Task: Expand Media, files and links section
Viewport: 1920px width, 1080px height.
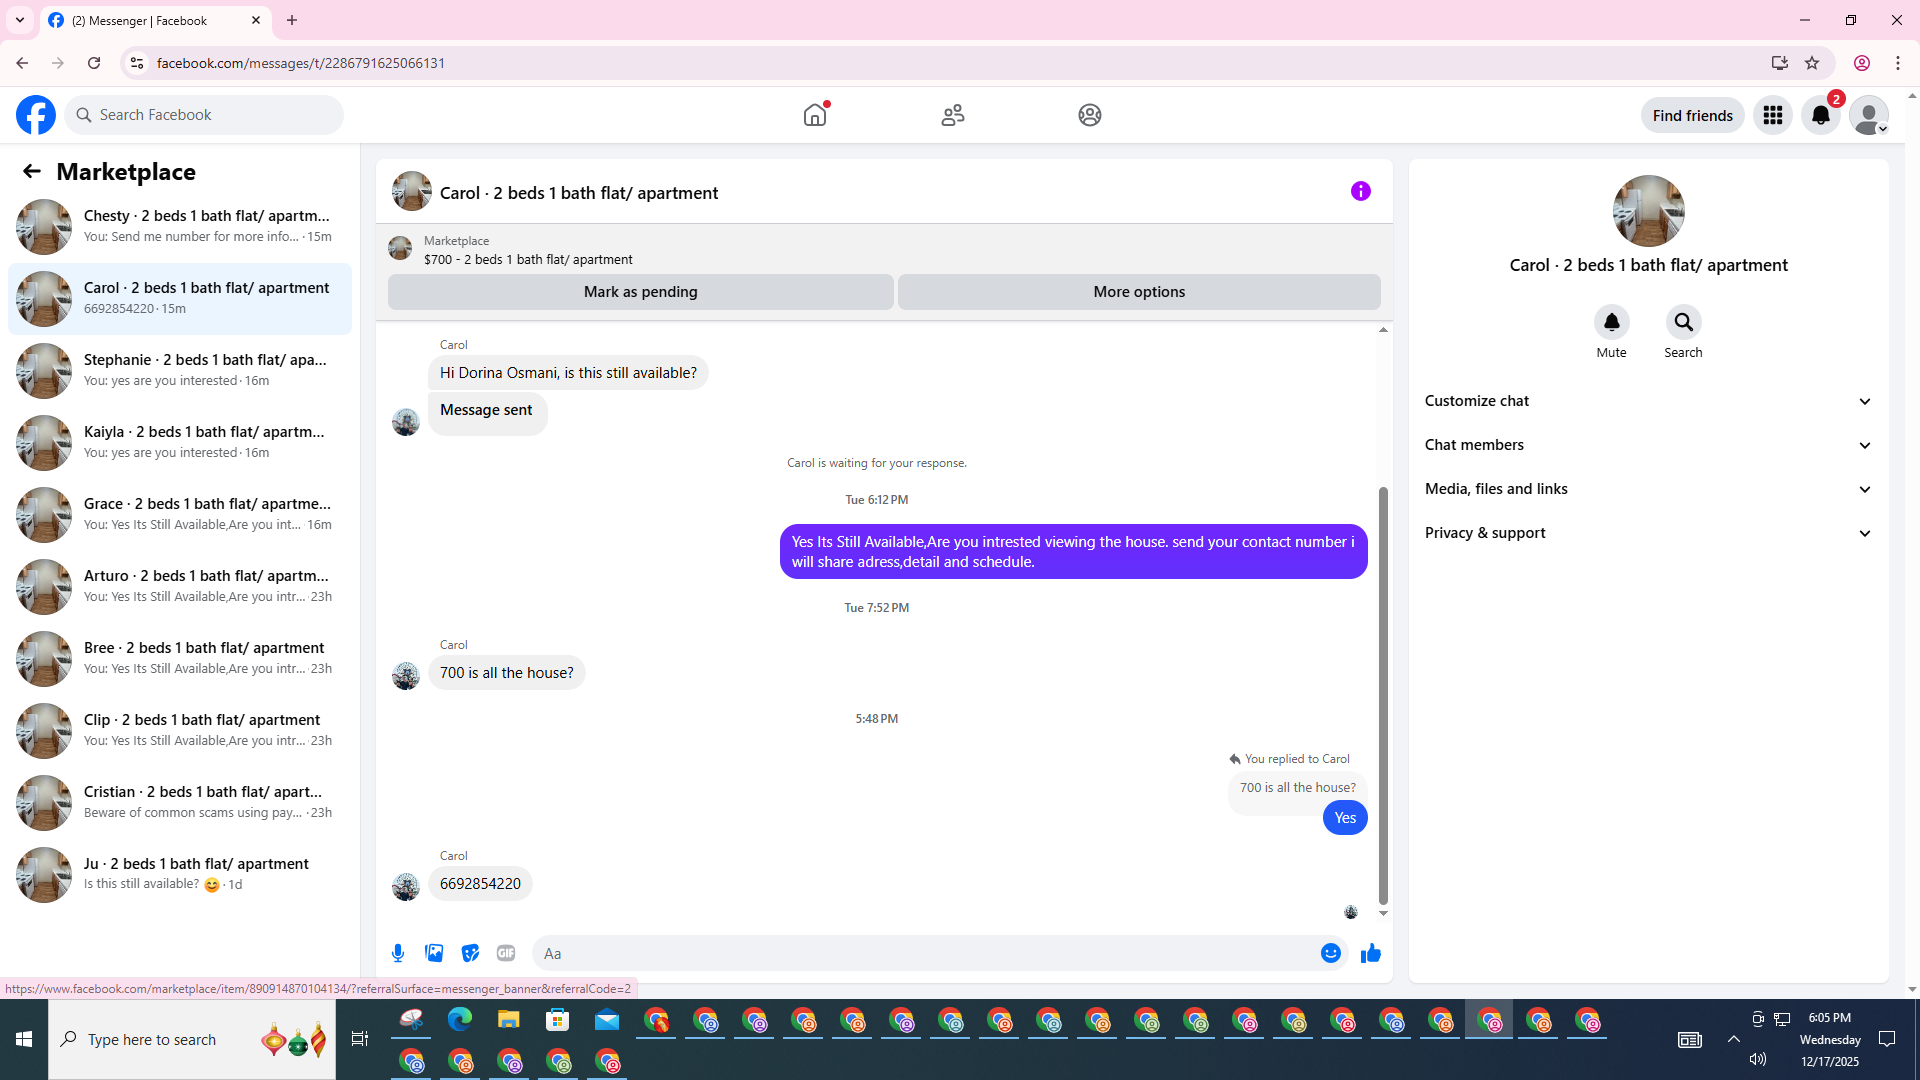Action: [1647, 489]
